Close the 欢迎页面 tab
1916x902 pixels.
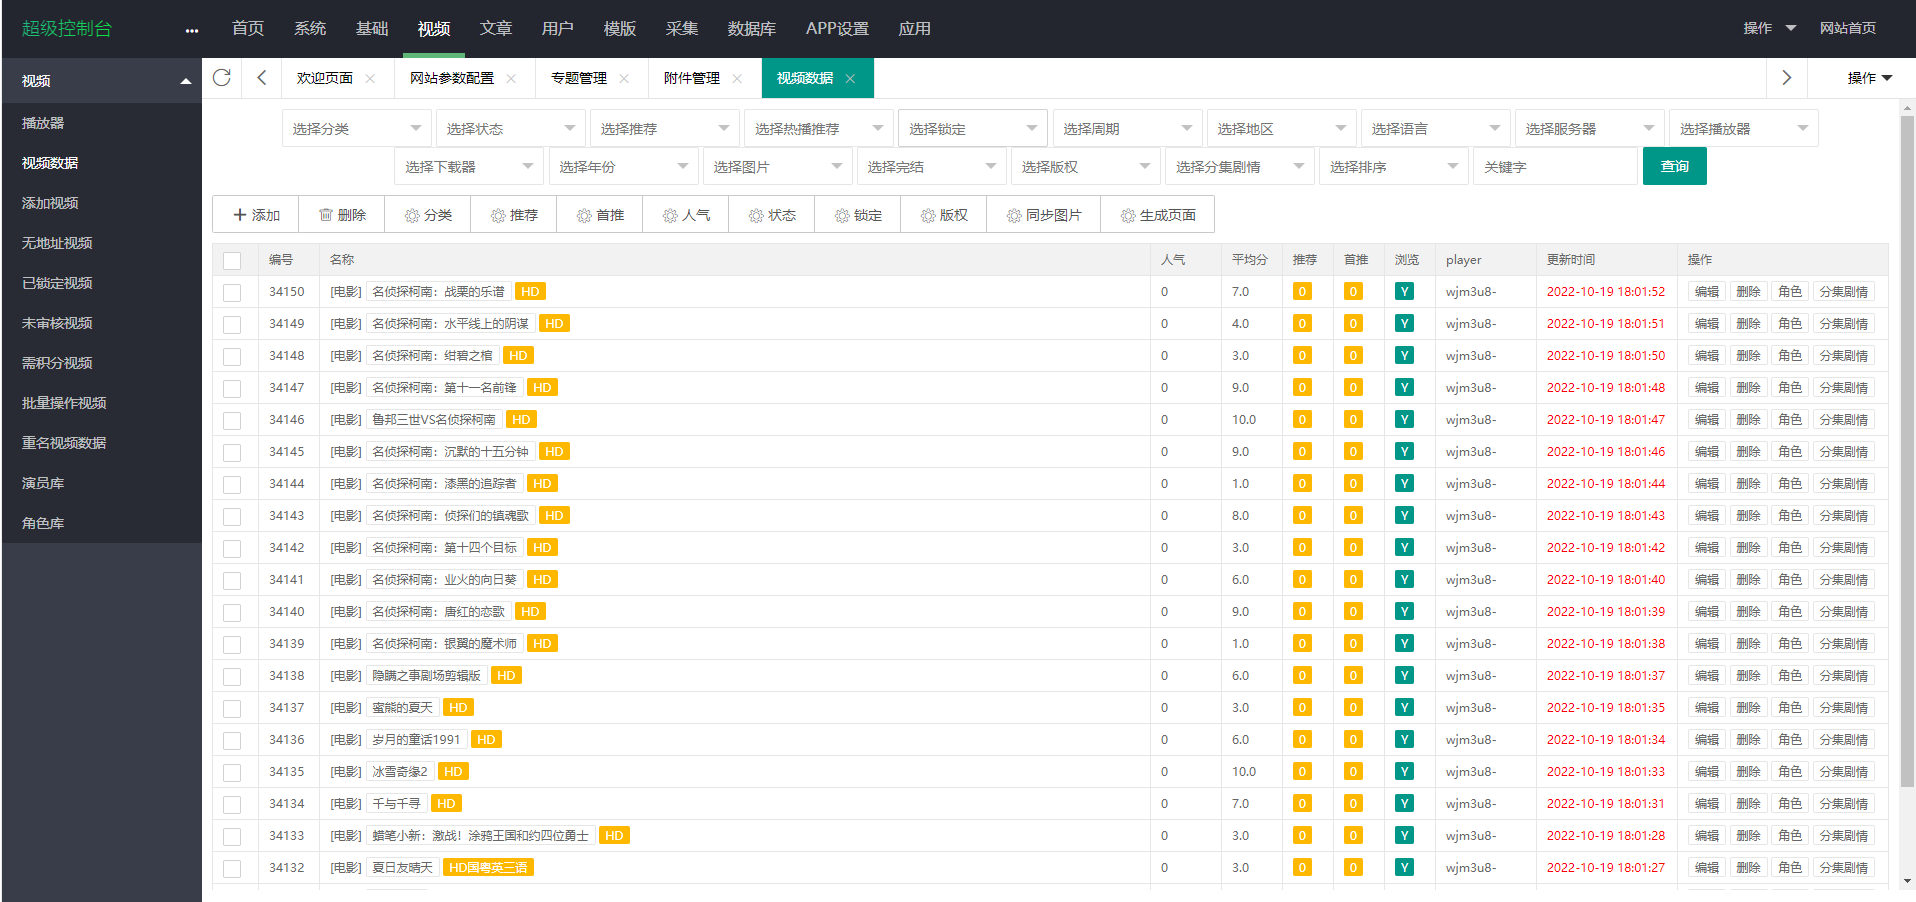[x=370, y=78]
